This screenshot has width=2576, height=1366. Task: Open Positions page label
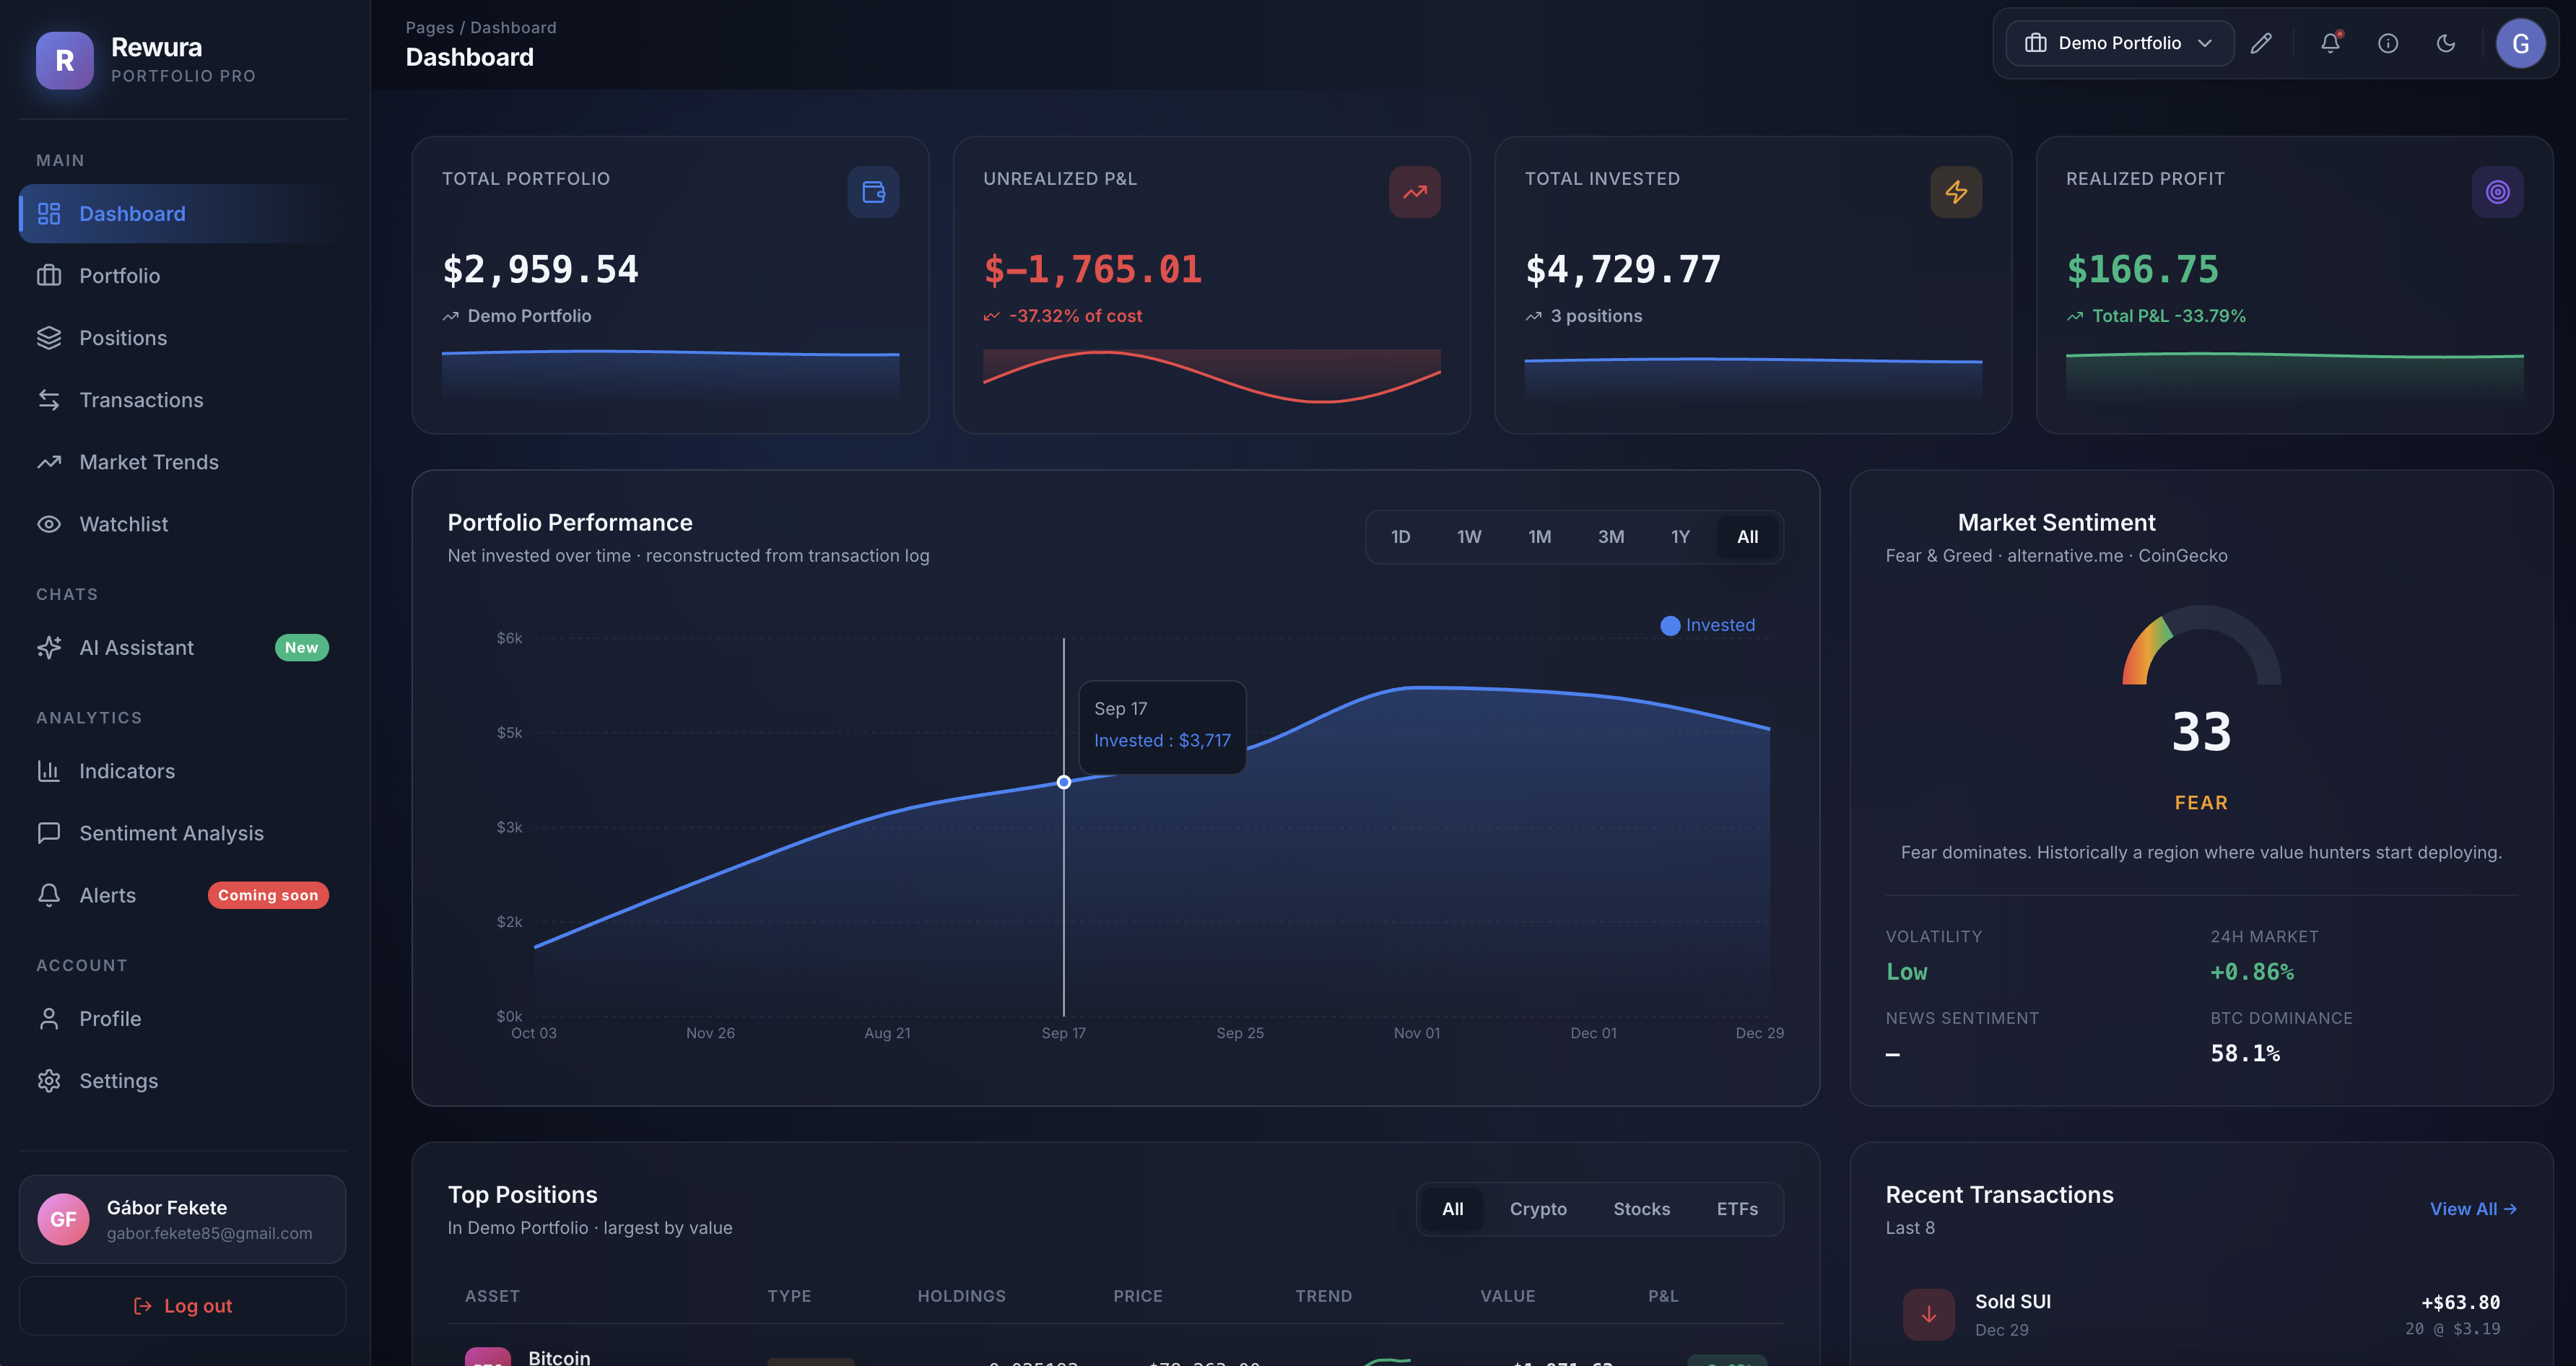[123, 338]
